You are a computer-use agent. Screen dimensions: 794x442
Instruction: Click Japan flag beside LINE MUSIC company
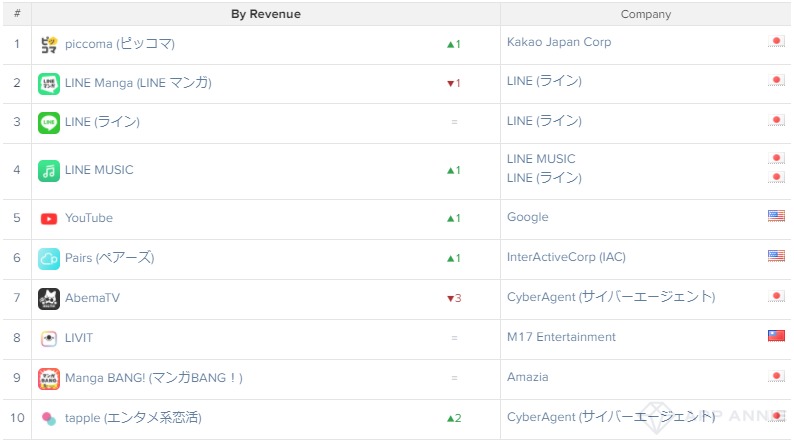click(776, 158)
